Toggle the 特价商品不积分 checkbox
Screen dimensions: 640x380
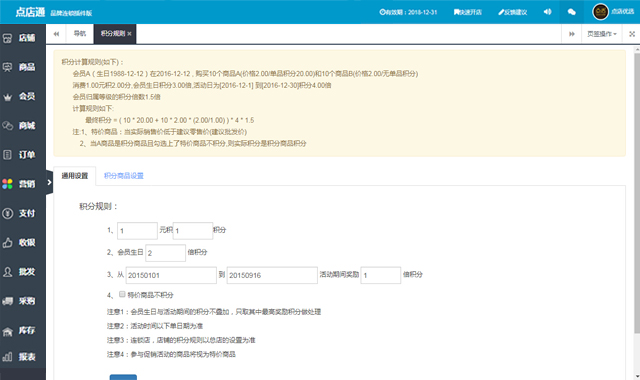point(122,294)
